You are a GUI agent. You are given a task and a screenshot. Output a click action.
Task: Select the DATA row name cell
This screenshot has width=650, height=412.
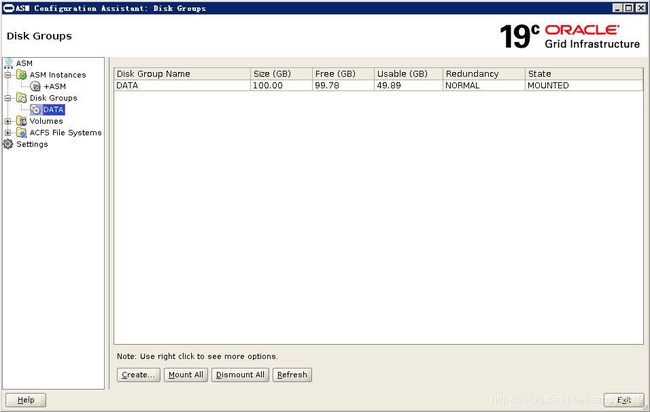coord(182,85)
